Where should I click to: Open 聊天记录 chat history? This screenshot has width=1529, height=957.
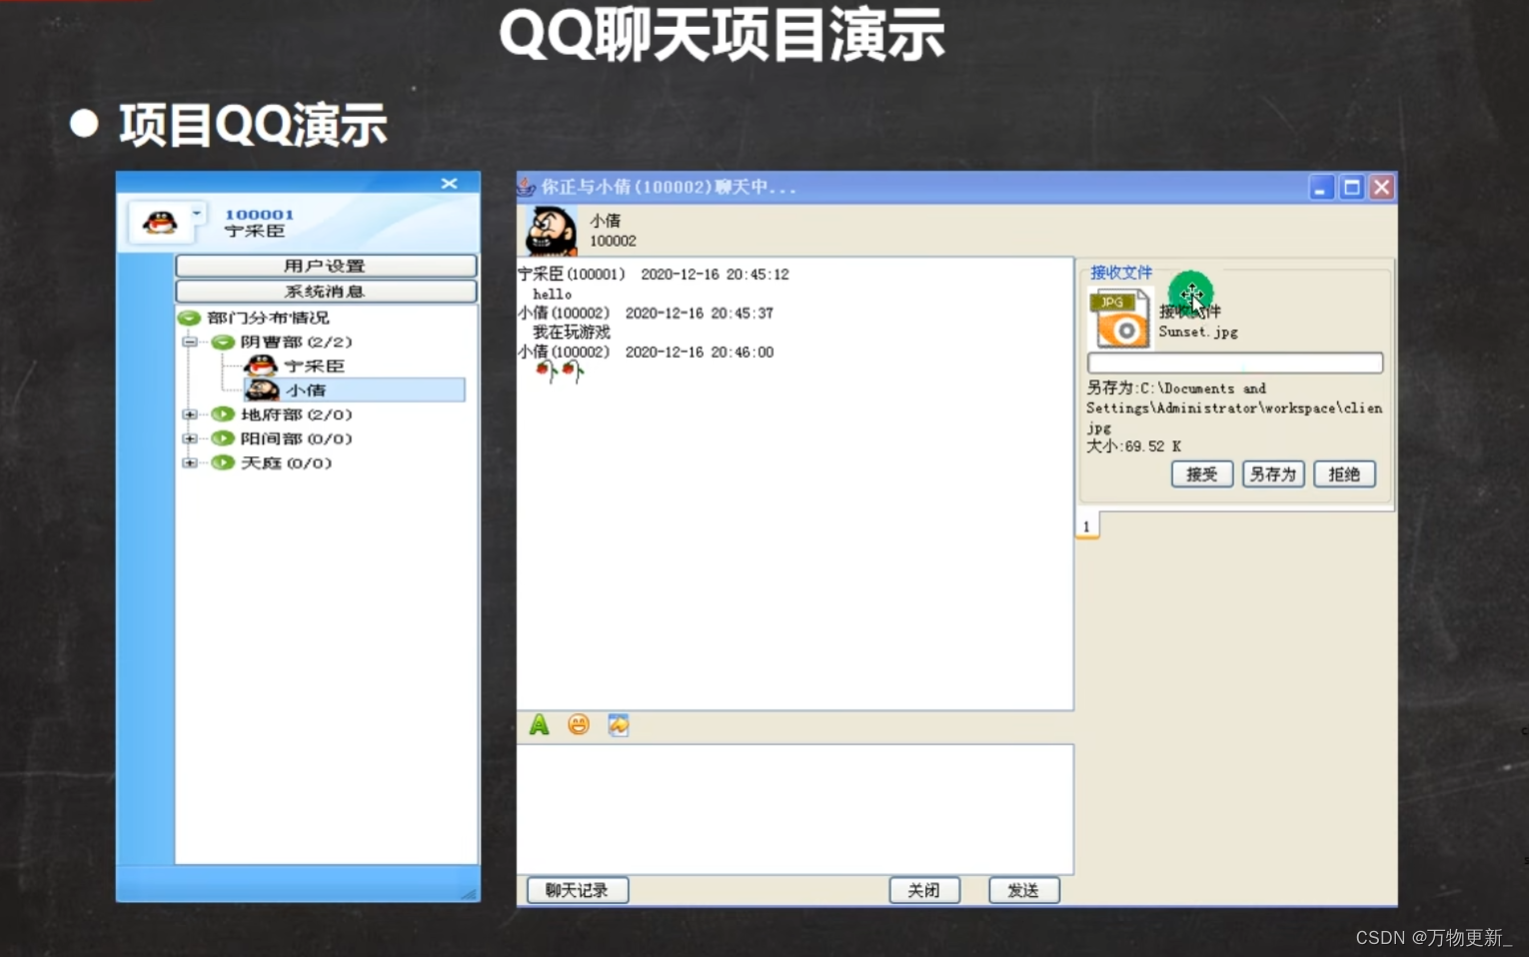577,890
